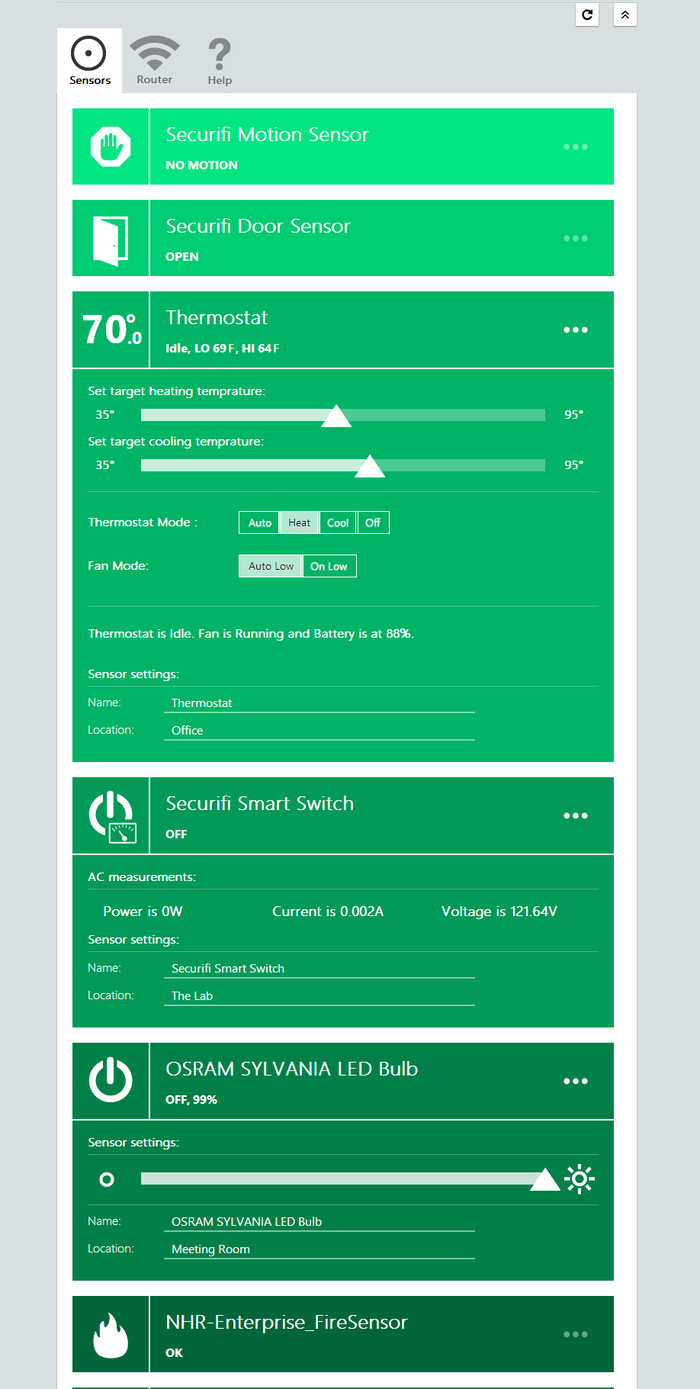Click the Securifi Motion Sensor title
The image size is (700, 1389).
(x=267, y=135)
